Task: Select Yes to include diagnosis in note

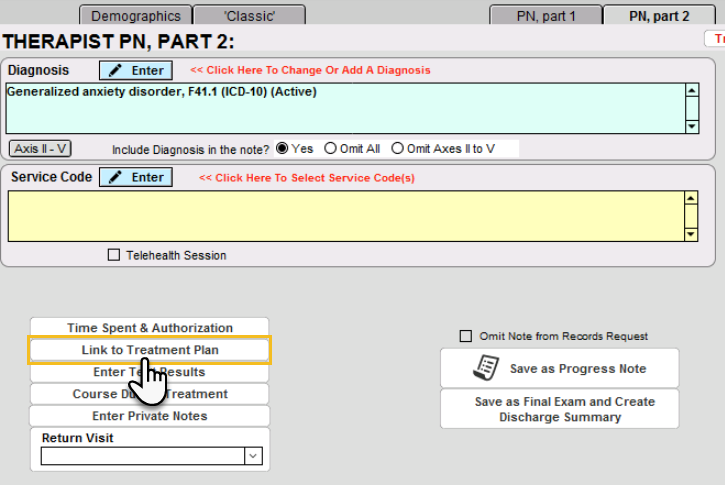Action: (282, 148)
